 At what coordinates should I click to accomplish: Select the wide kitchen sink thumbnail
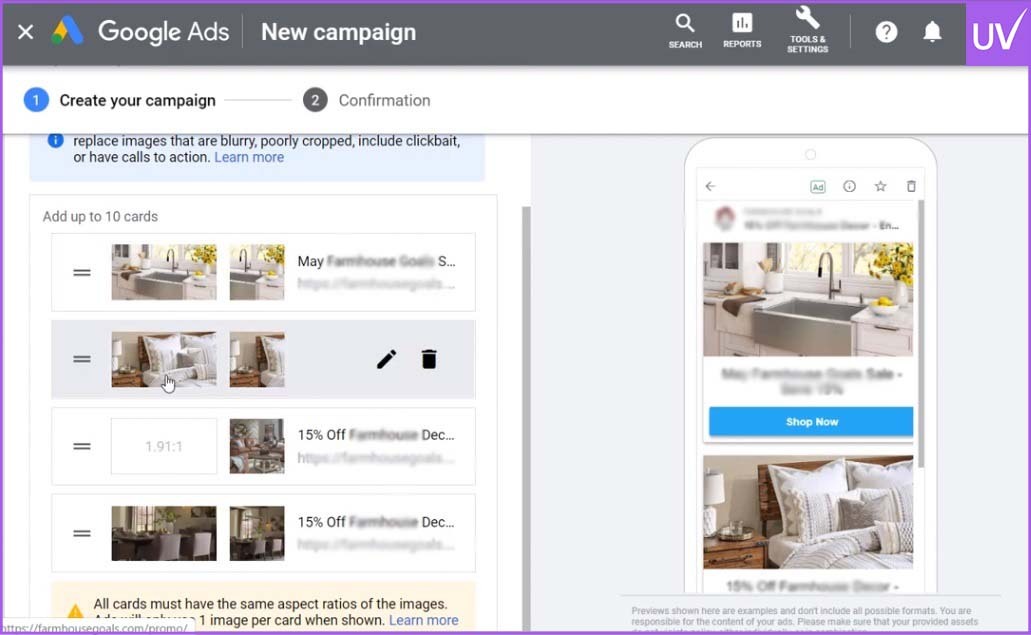164,272
